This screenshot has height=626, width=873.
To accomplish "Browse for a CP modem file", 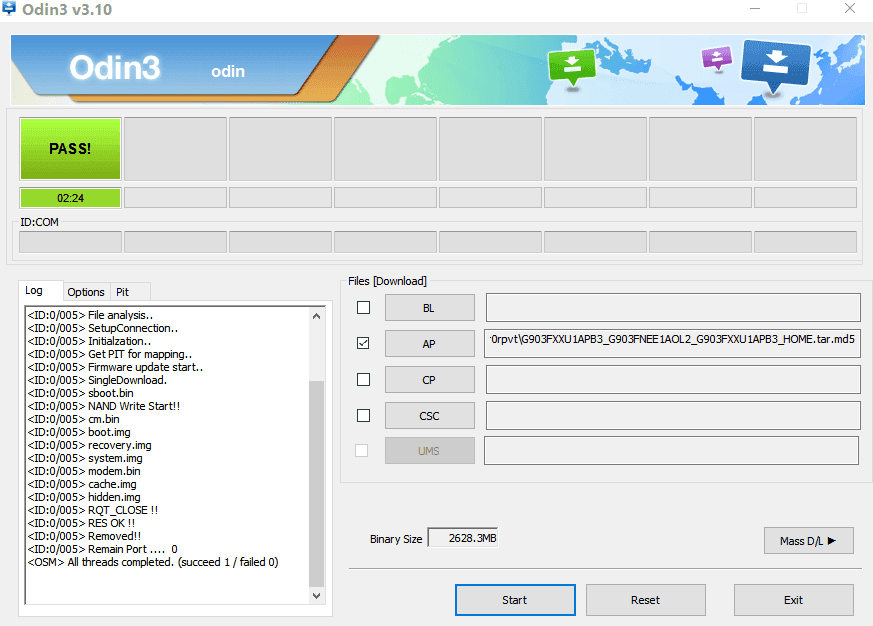I will pos(429,380).
